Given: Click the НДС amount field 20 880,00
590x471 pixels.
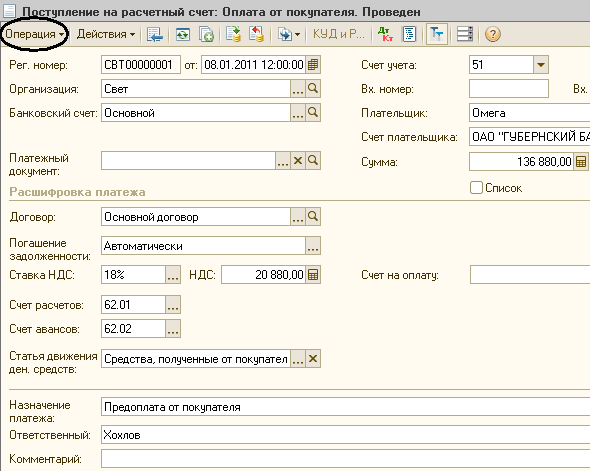Looking at the screenshot, I should pyautogui.click(x=263, y=275).
